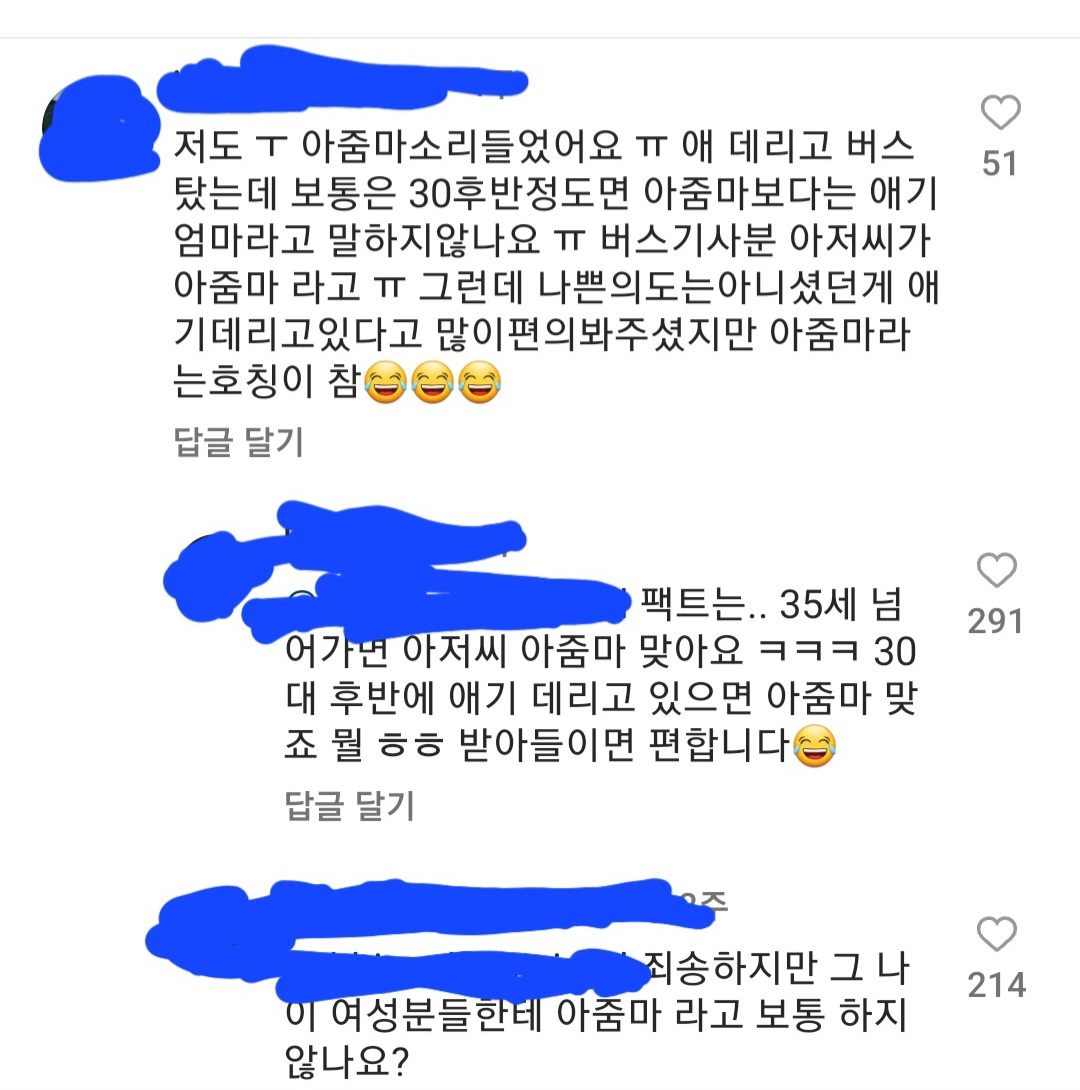Tap laughing emojis after 는호칭이 참

pyautogui.click(x=432, y=382)
